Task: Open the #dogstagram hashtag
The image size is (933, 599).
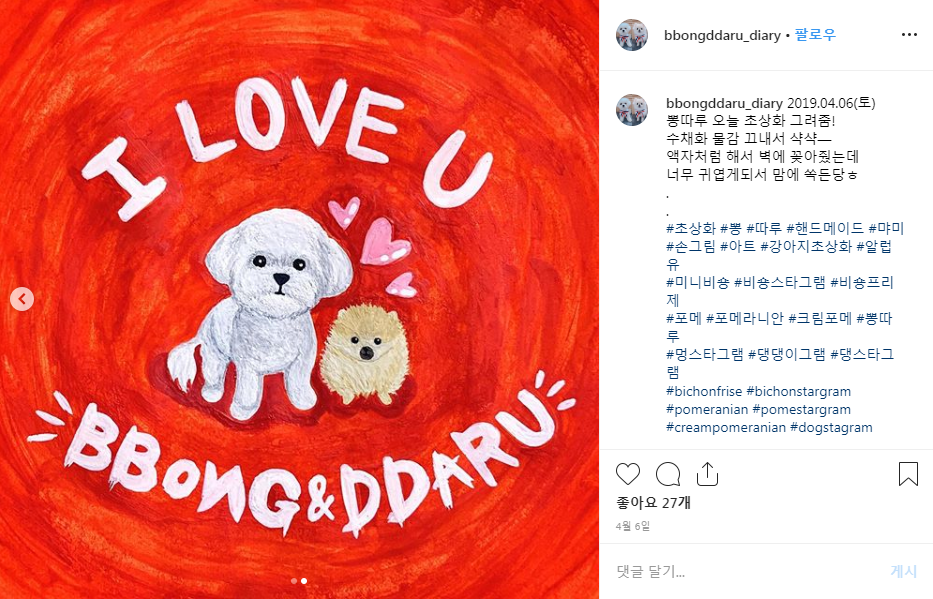Action: (x=831, y=427)
